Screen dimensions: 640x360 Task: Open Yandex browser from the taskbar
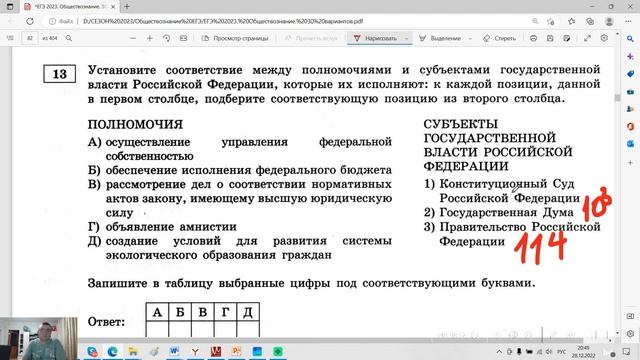(195, 351)
